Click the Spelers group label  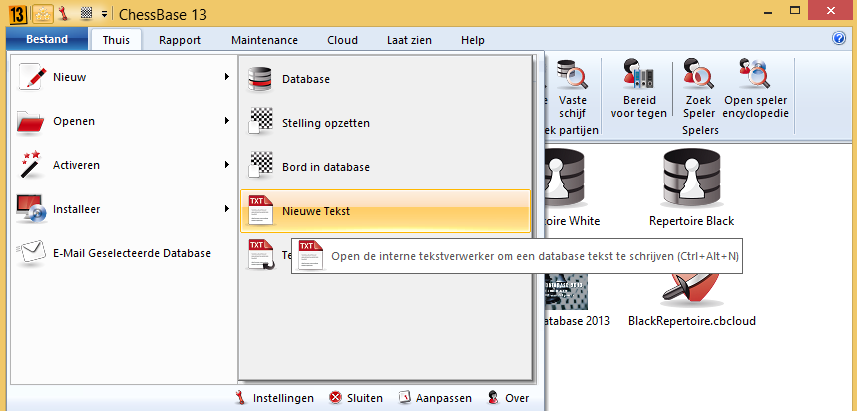tap(700, 131)
